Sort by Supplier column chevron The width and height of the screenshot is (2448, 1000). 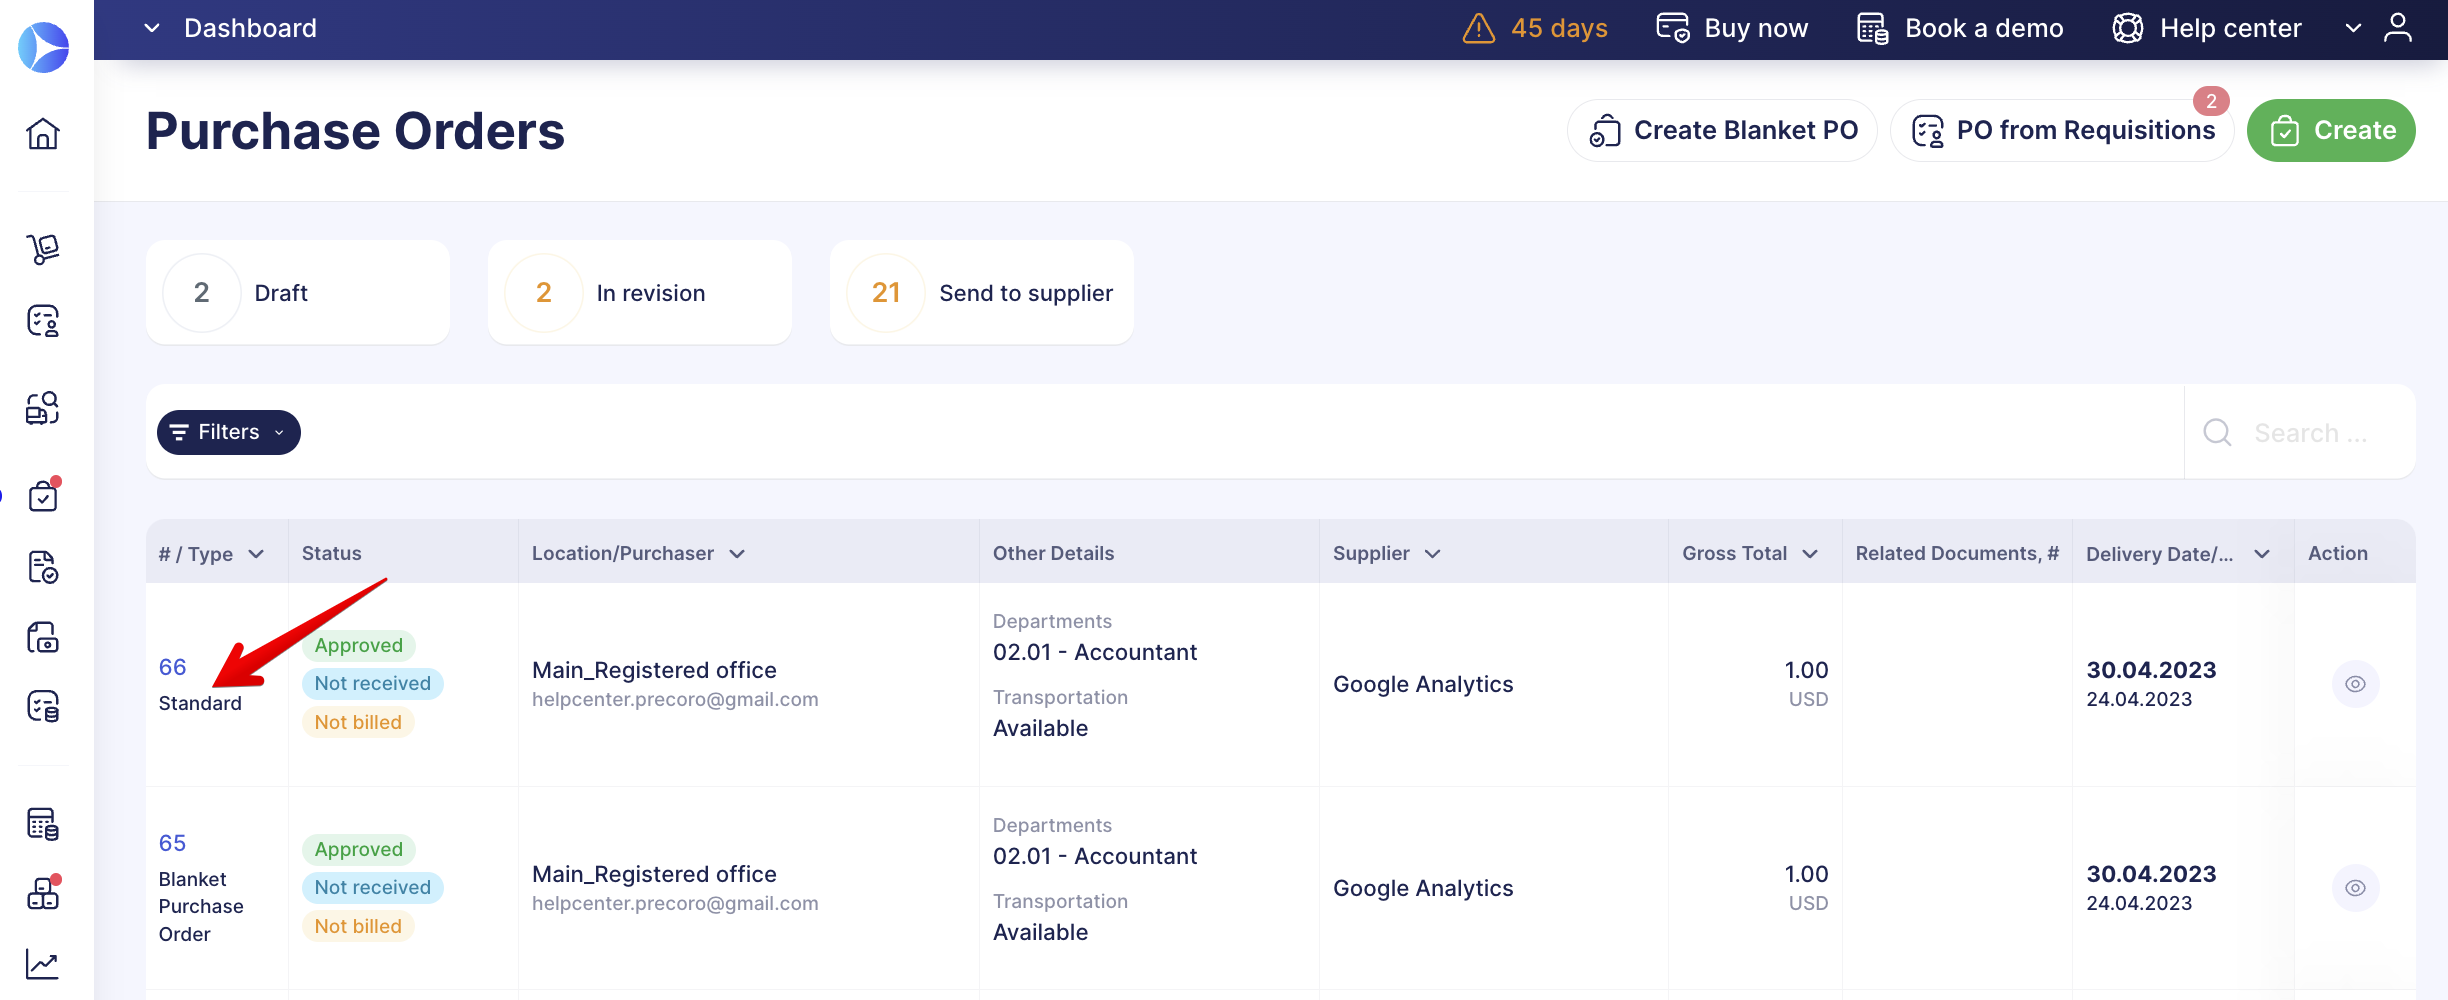[x=1432, y=554]
